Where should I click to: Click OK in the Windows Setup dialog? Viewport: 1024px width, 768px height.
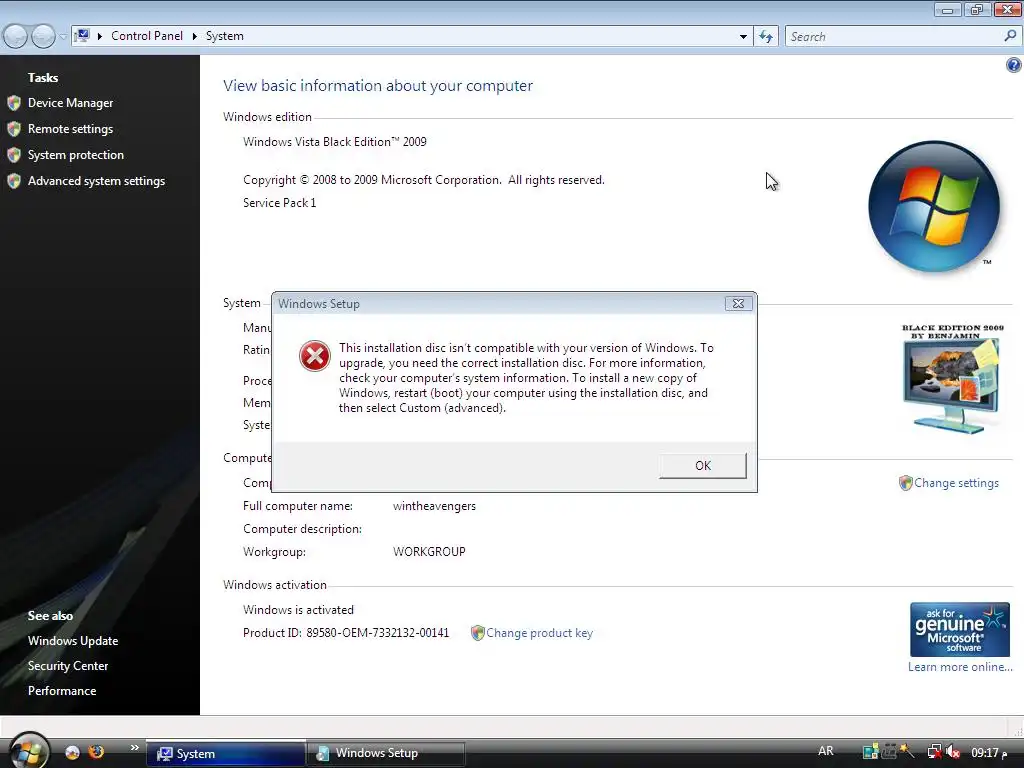[x=703, y=466]
